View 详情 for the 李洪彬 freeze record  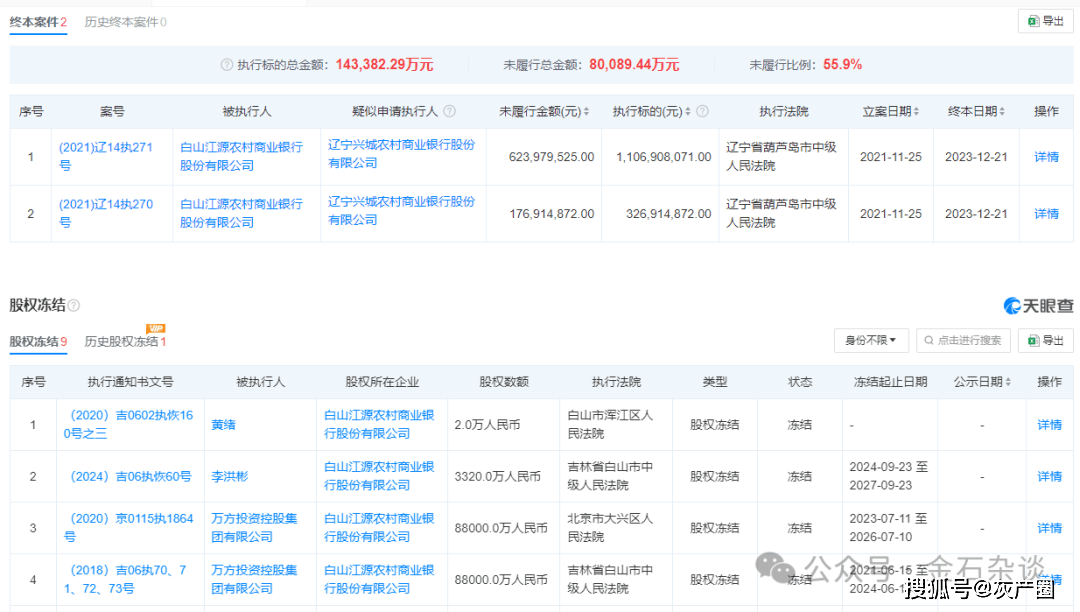[1050, 476]
